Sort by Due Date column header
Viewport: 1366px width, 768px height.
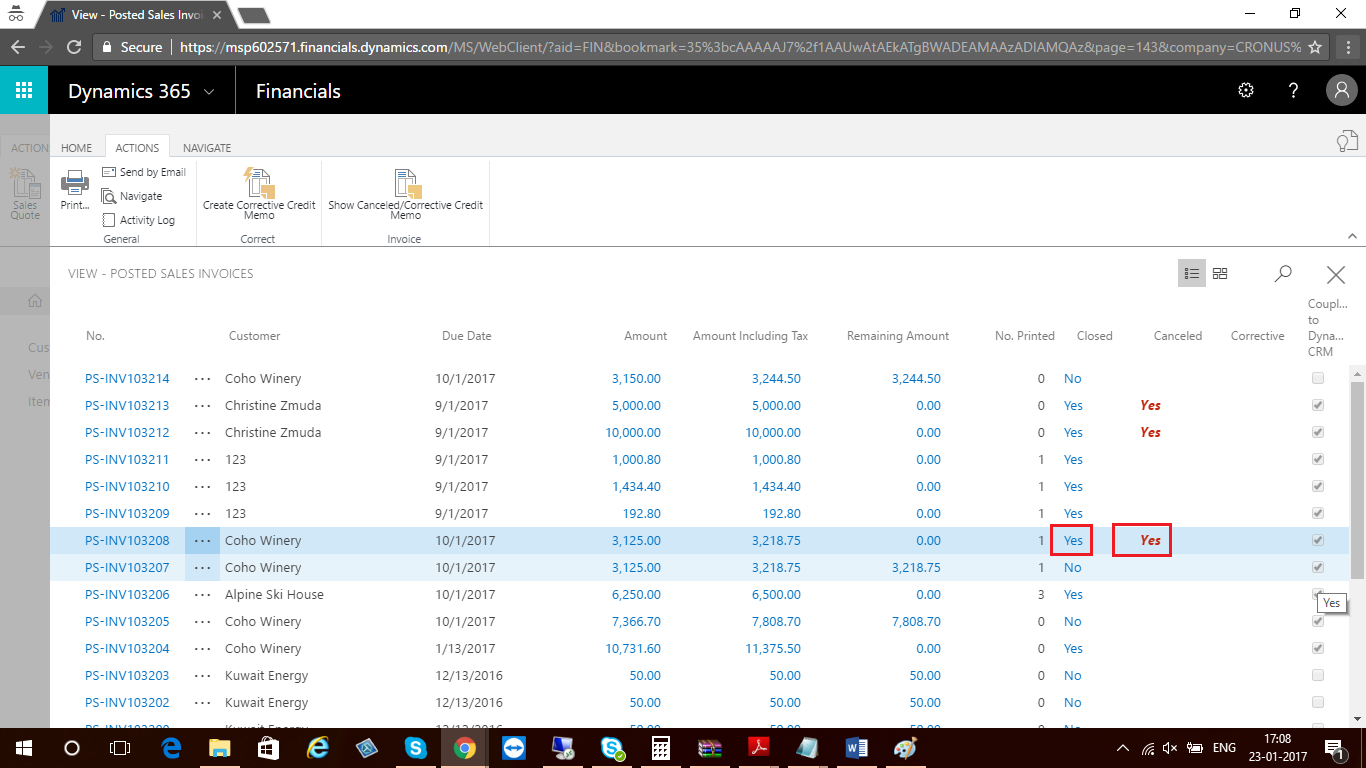pos(467,336)
